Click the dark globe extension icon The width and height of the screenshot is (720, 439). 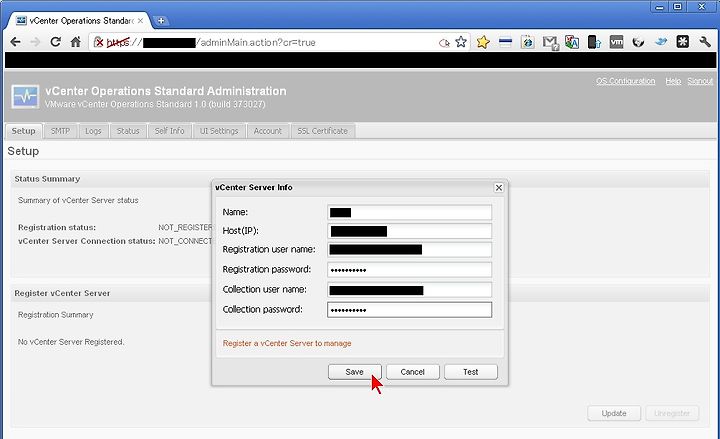(x=638, y=42)
